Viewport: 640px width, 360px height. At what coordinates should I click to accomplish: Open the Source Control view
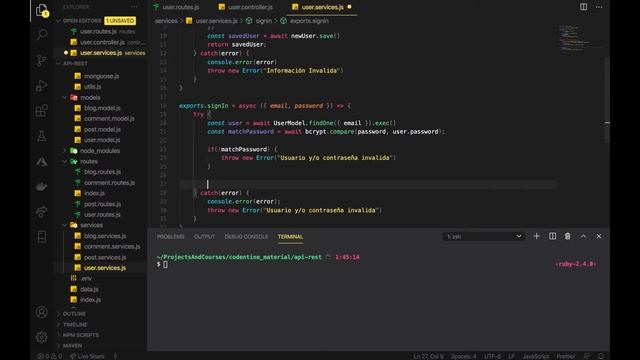coord(42,60)
